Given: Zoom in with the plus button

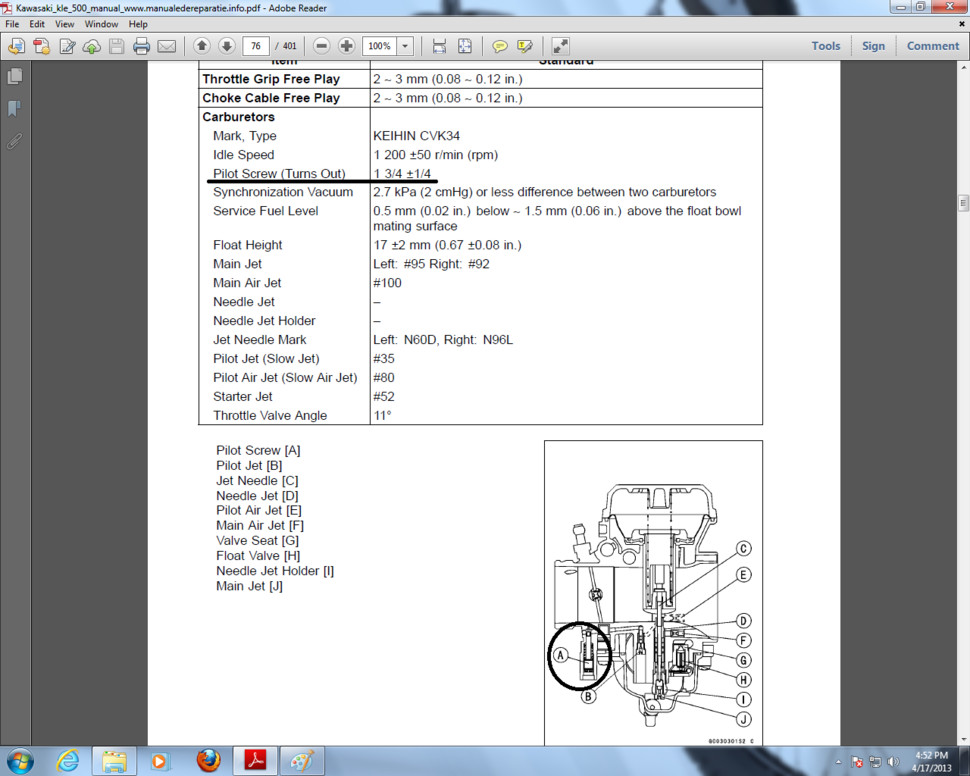Looking at the screenshot, I should [346, 46].
